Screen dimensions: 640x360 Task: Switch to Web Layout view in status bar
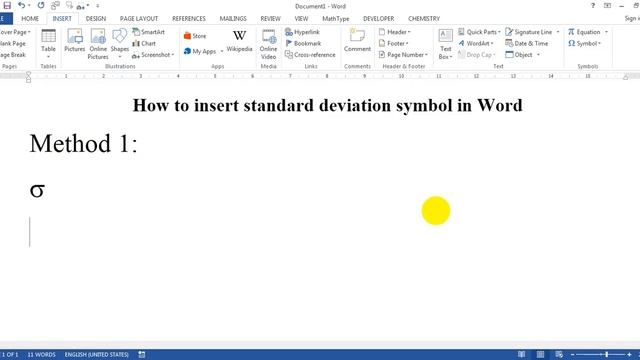tap(559, 354)
